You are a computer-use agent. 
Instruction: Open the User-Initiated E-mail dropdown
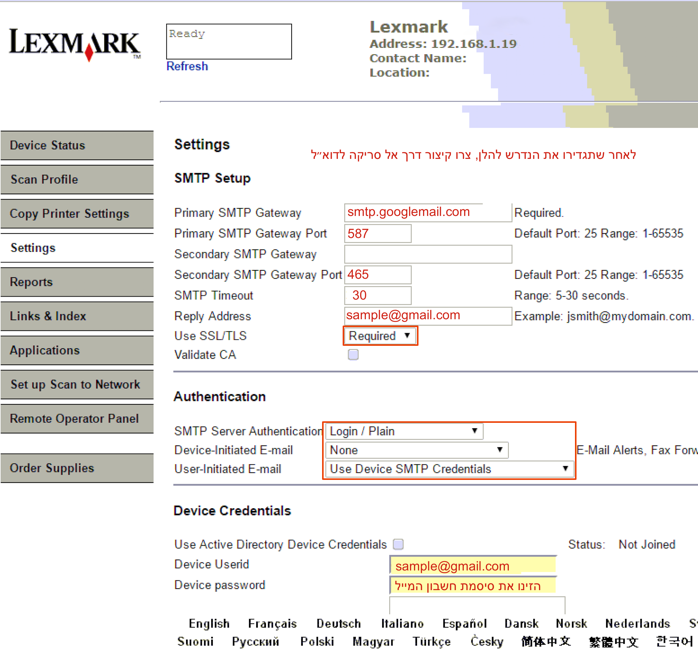[449, 469]
